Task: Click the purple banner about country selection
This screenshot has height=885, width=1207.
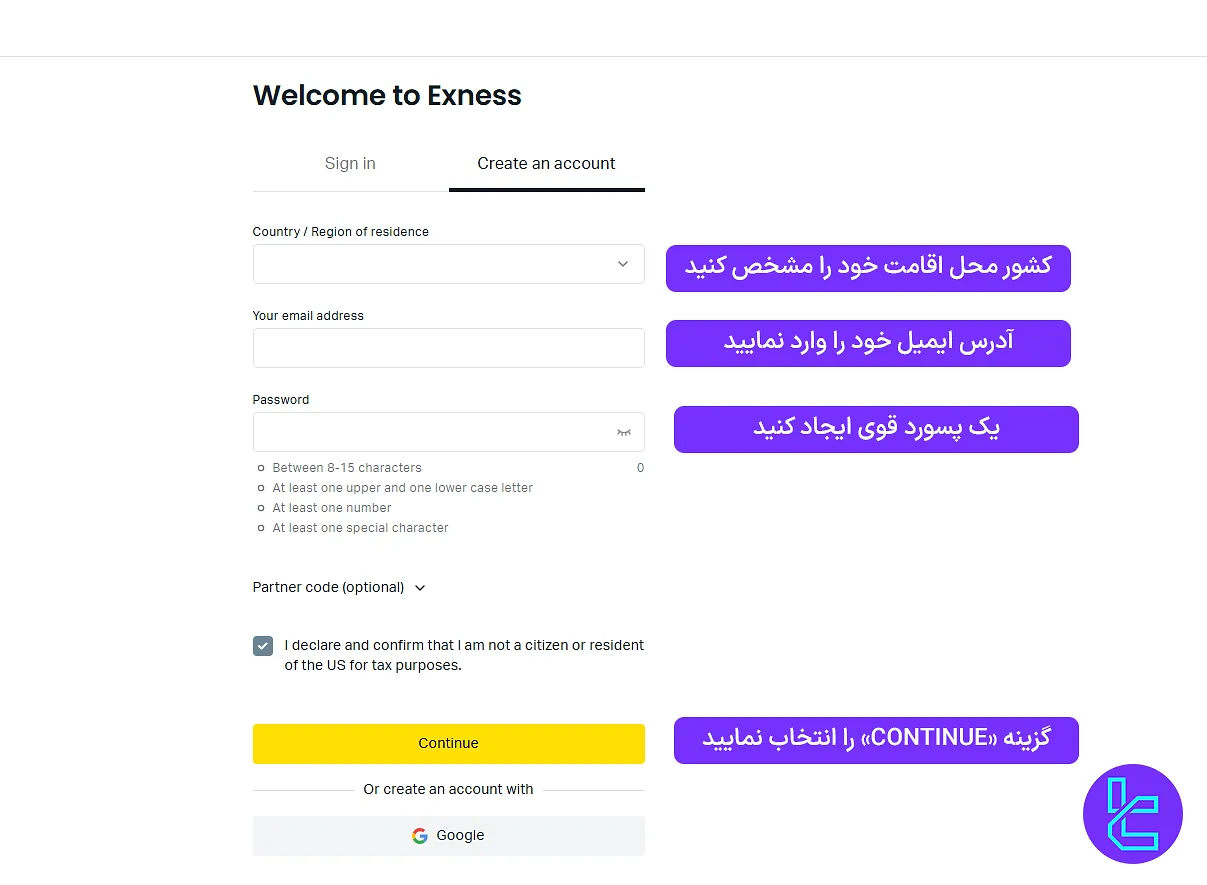Action: tap(868, 268)
